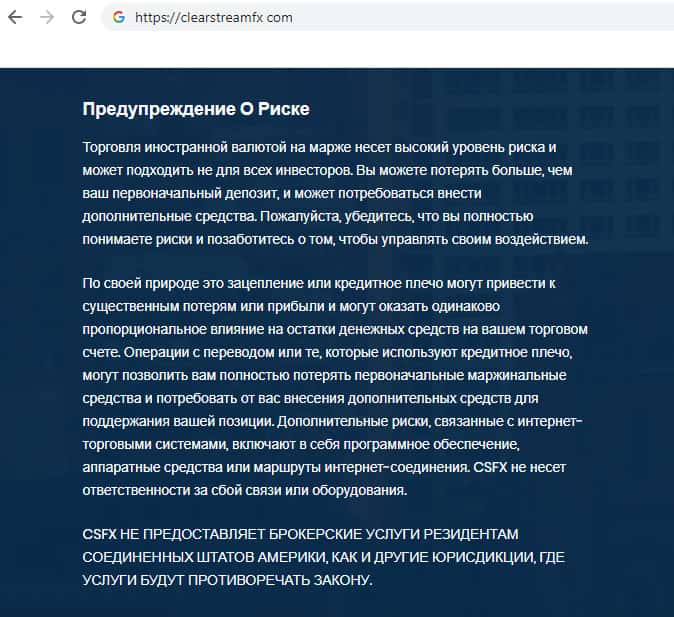Click the line starting "По своей природе"

pyautogui.click(x=319, y=284)
